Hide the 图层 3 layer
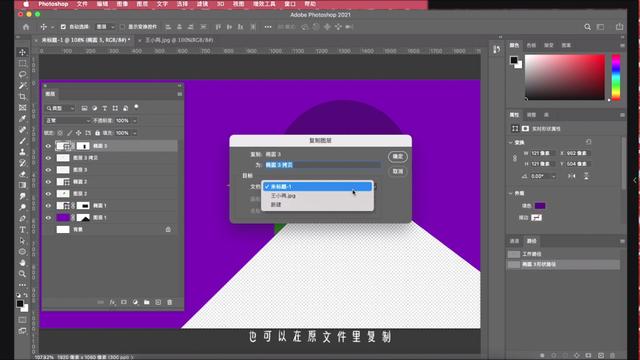Viewport: 640px width, 360px height. [x=48, y=169]
